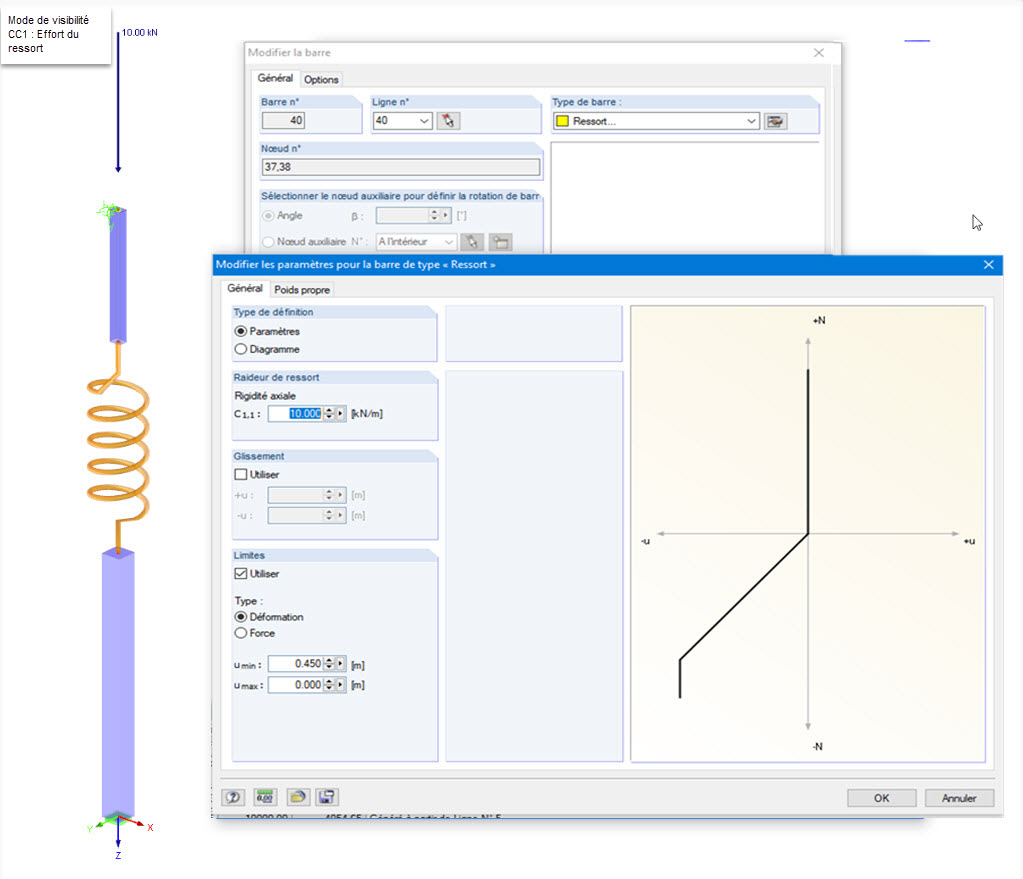1023x879 pixels.
Task: Open the β angle arrow menu
Action: pos(446,215)
